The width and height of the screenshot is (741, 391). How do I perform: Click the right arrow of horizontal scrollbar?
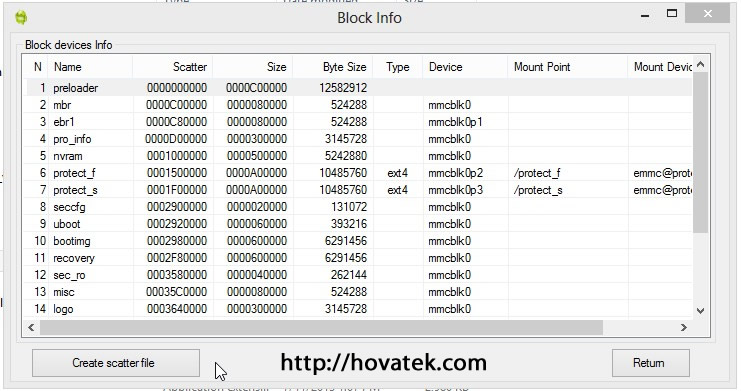(683, 327)
